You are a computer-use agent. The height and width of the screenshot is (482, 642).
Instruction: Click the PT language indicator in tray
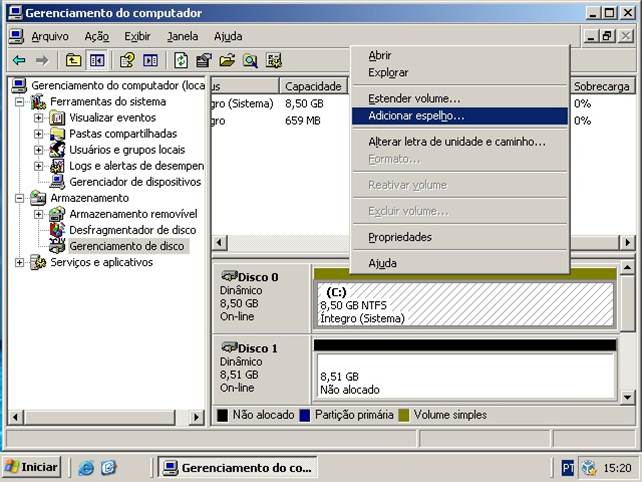coord(568,468)
